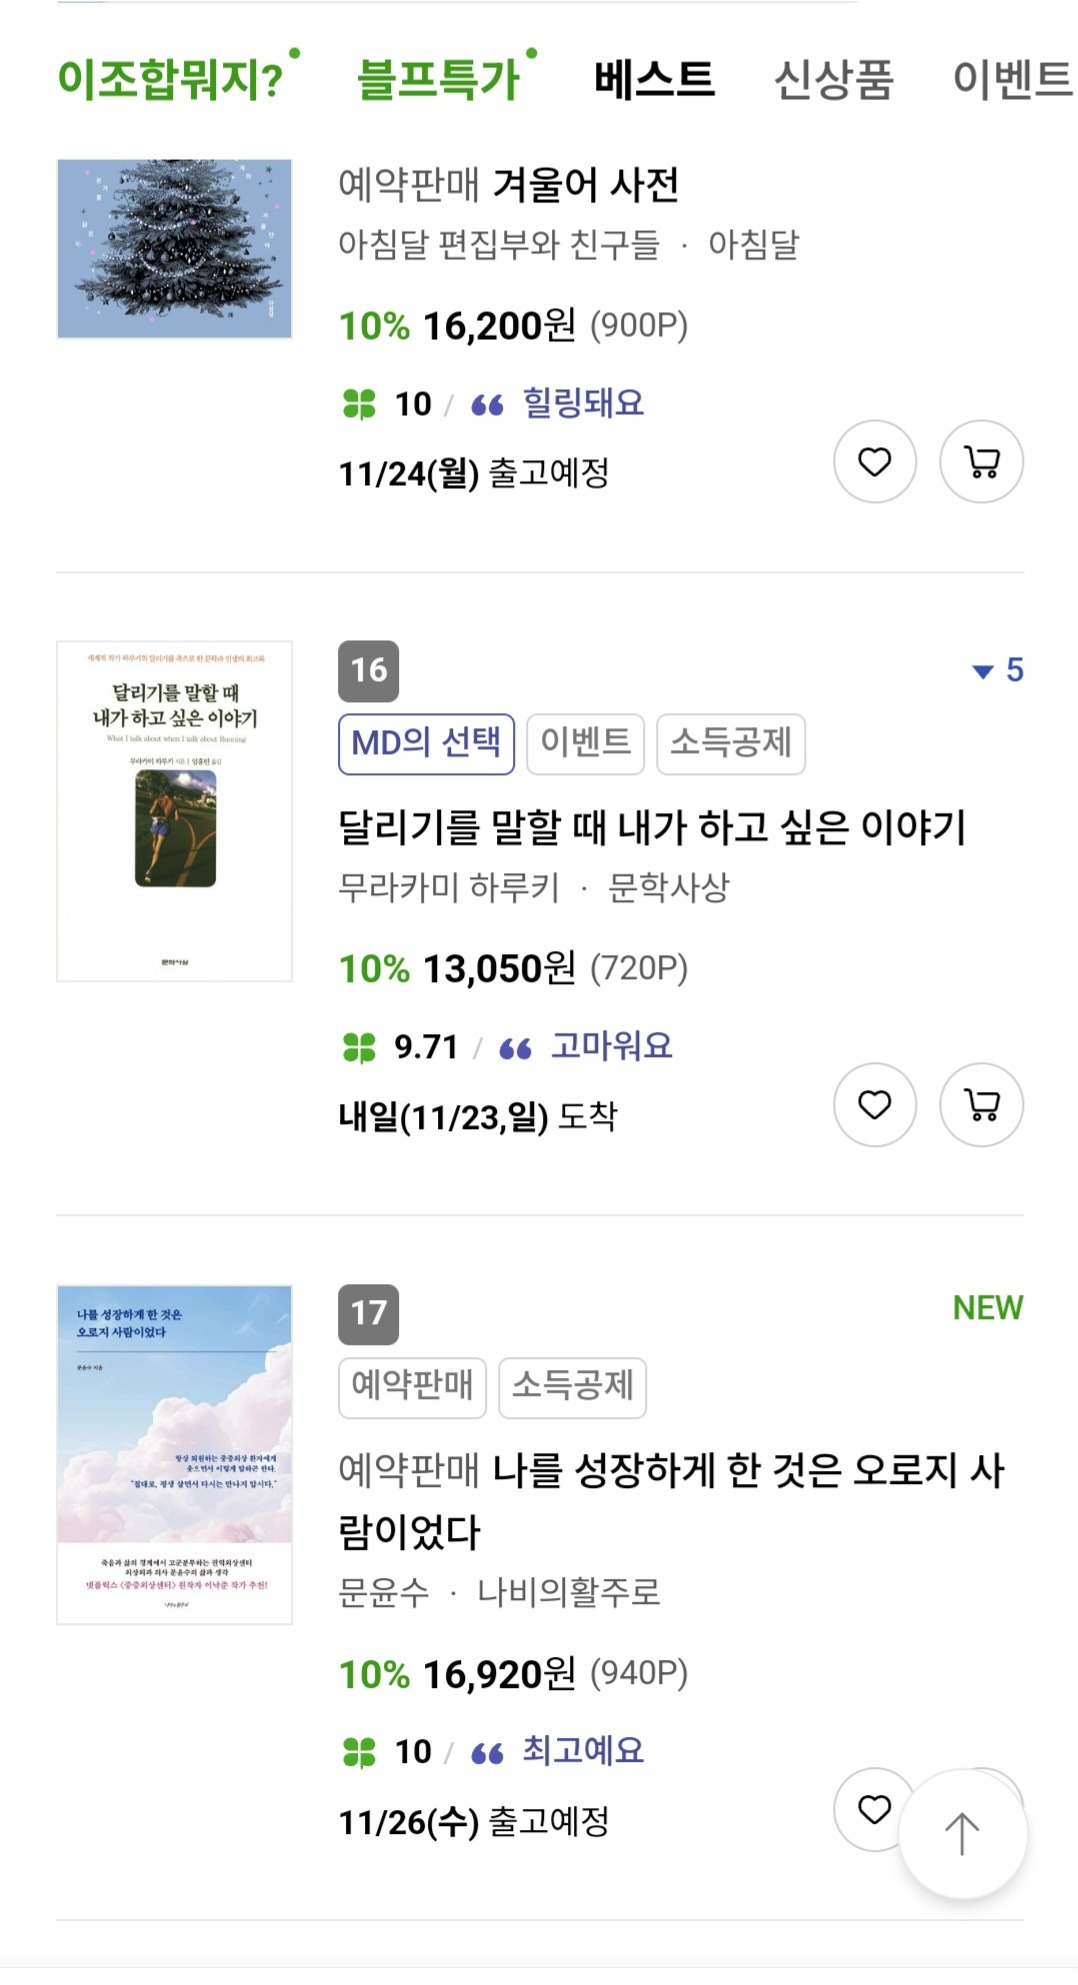Open the 이벤트 badge on item 16
1078x1985 pixels.
(x=585, y=742)
